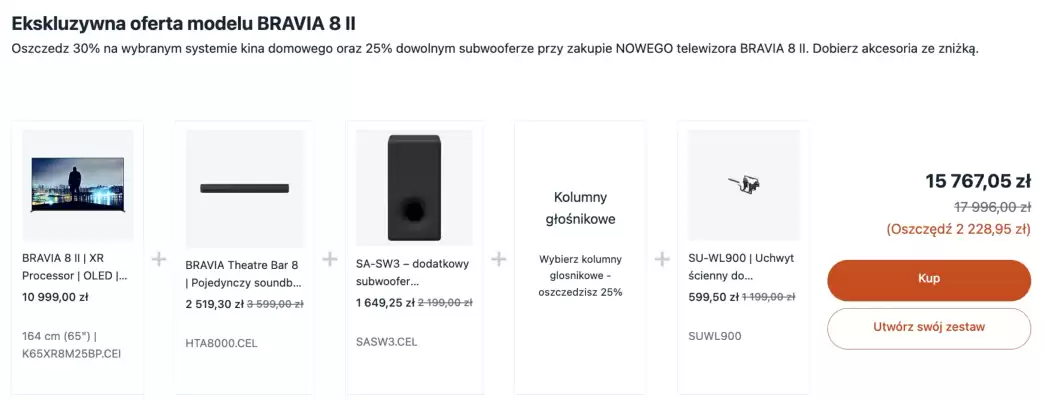The image size is (1048, 400).
Task: Open the SA-SW3 dodatkowy subwoofer title
Action: coord(408,267)
